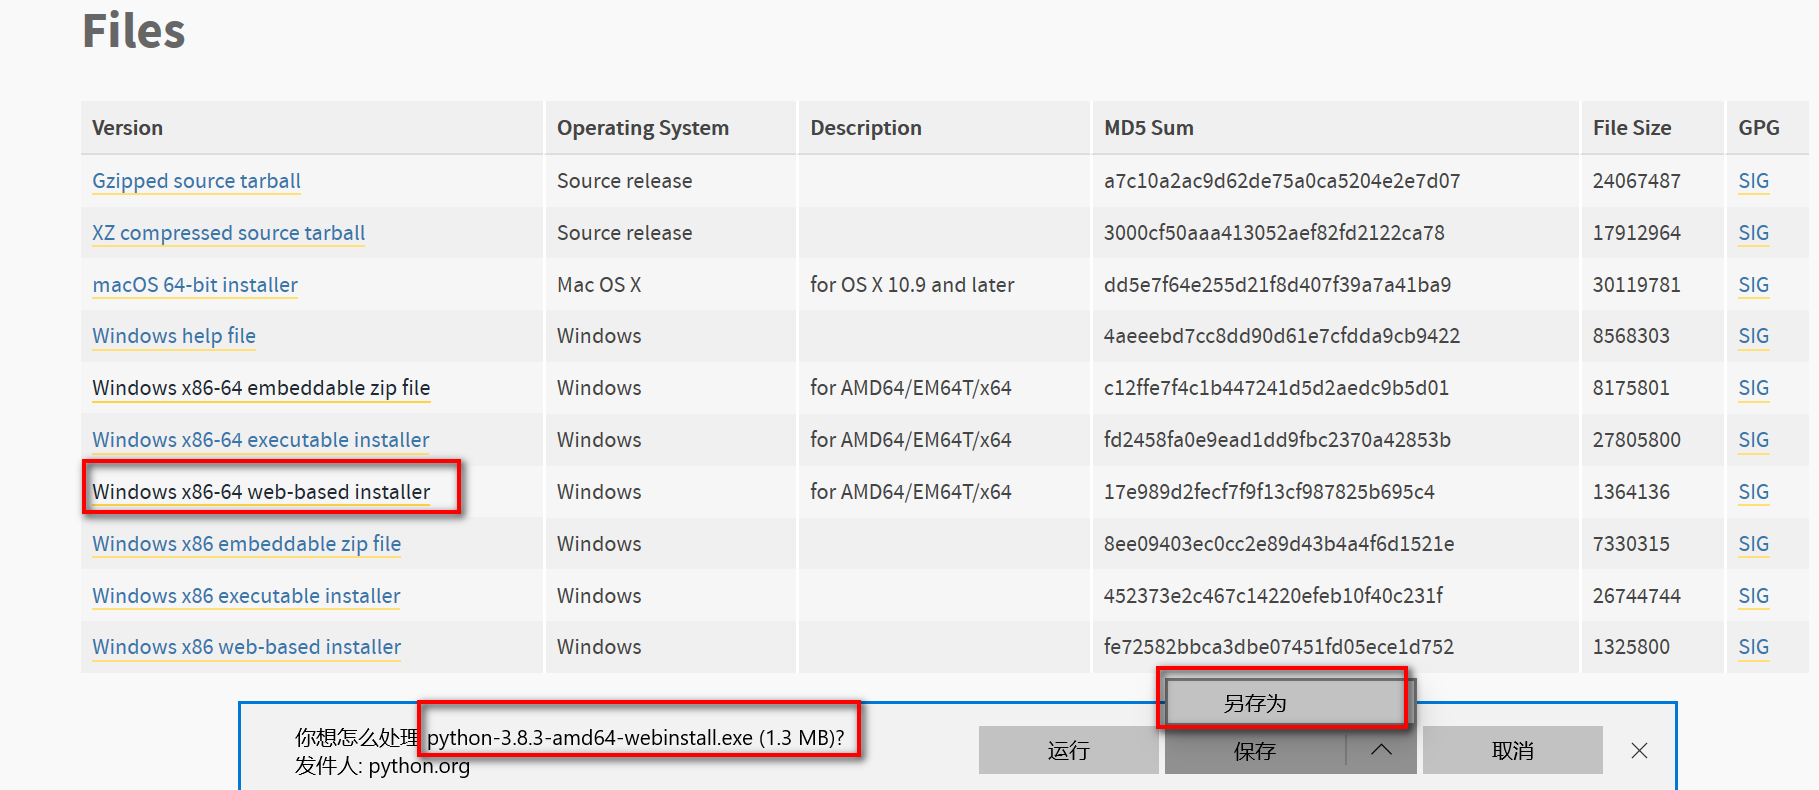Screen dimensions: 1819x790
Task: Choose 另存为 (Save as) menu option
Action: click(1285, 703)
